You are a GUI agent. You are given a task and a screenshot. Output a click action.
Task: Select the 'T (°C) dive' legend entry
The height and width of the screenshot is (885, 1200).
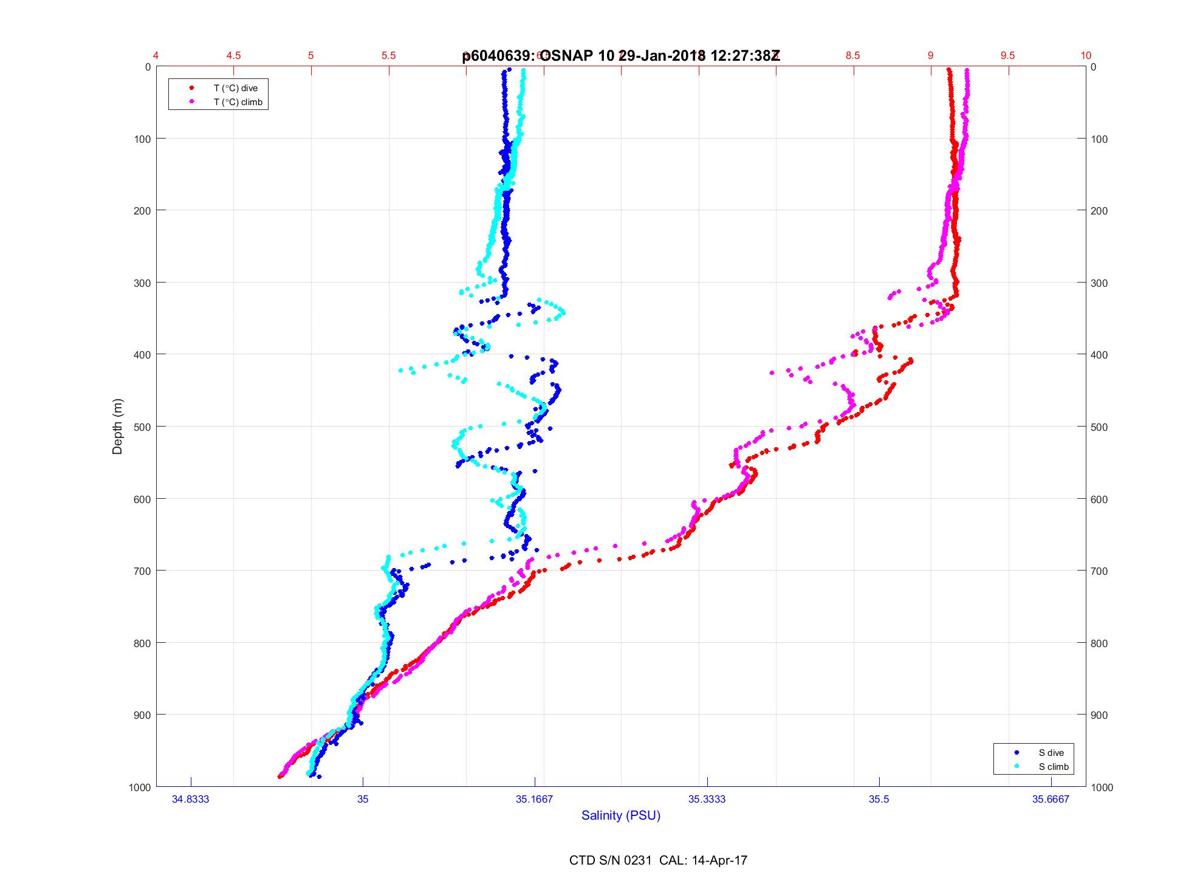tap(236, 88)
